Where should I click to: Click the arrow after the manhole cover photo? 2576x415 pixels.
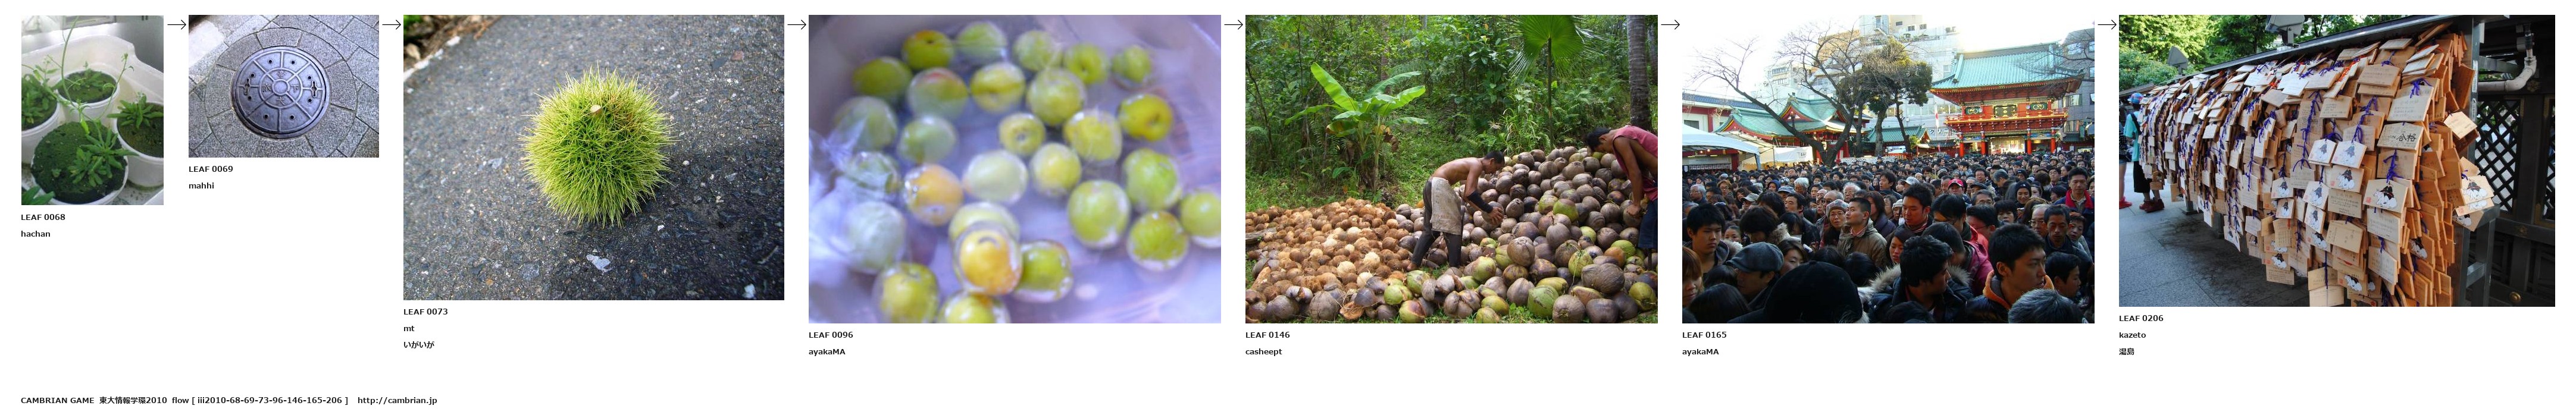pos(392,25)
